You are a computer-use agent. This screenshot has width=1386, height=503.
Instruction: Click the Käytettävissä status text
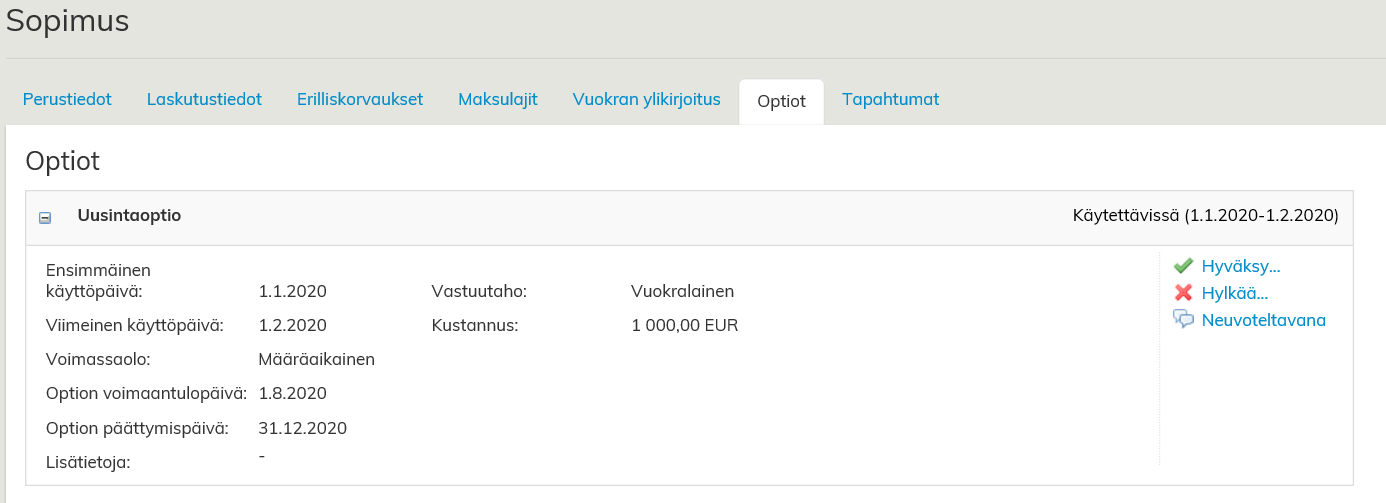(x=1205, y=215)
